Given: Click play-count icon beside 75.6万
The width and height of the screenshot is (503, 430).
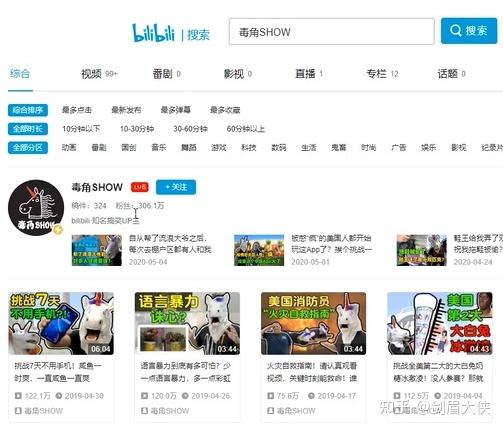Looking at the screenshot, I should [x=271, y=396].
